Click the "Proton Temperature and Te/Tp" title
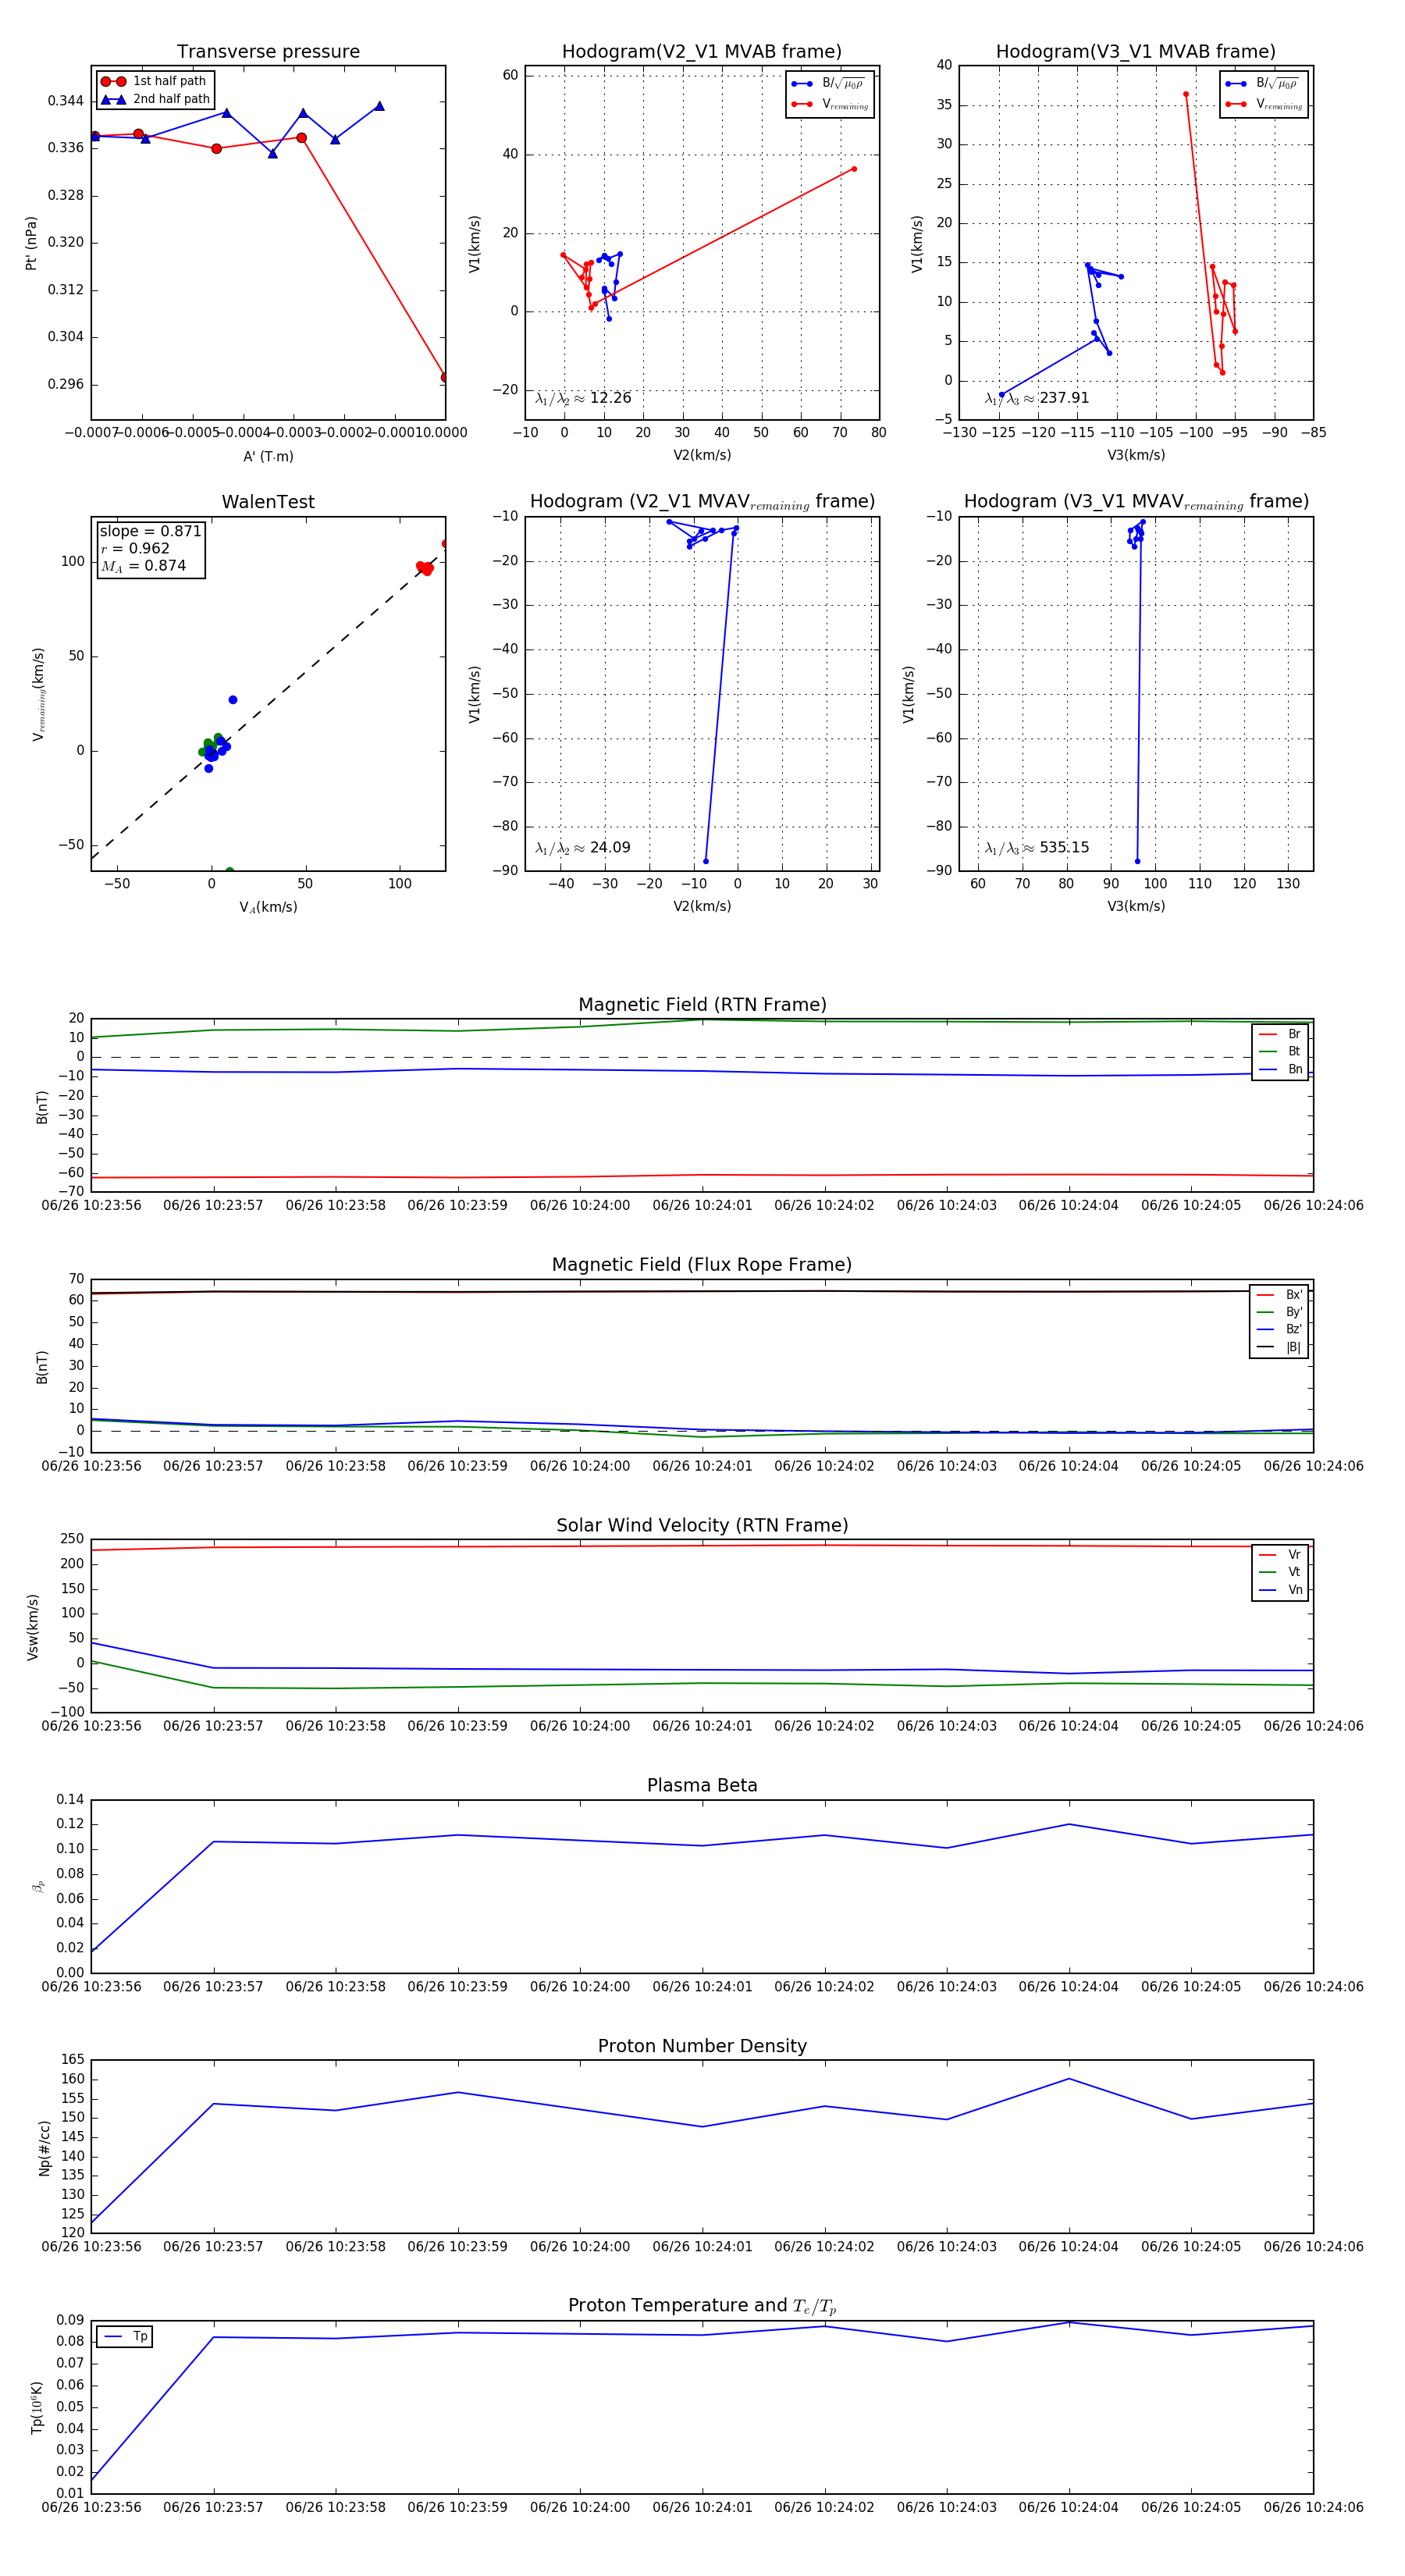 click(x=702, y=2306)
